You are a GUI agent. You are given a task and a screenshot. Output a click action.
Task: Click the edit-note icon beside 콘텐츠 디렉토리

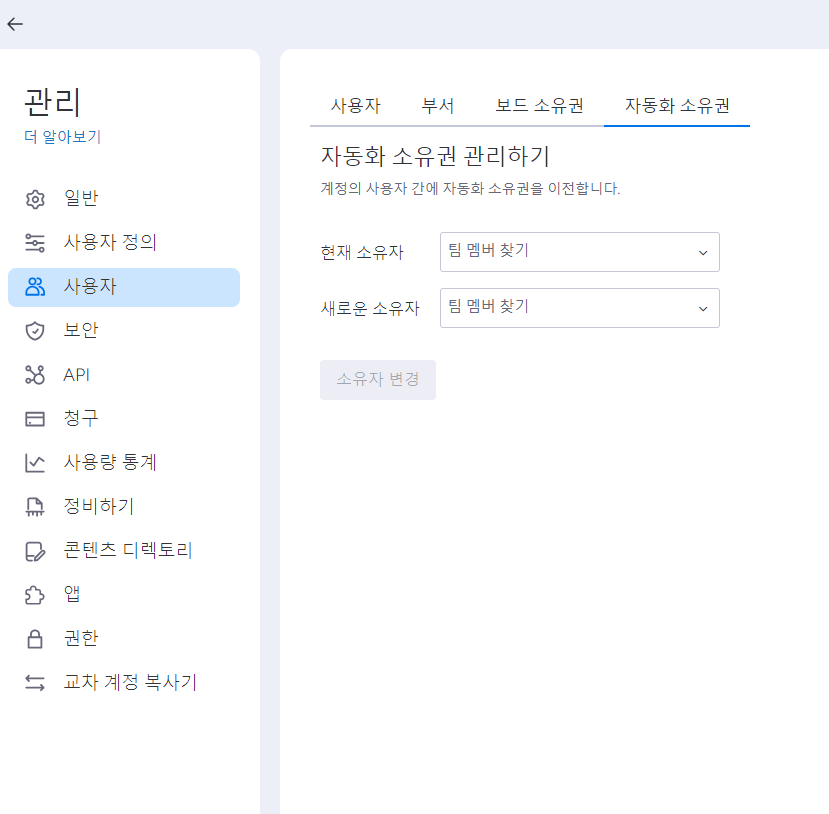pos(35,551)
